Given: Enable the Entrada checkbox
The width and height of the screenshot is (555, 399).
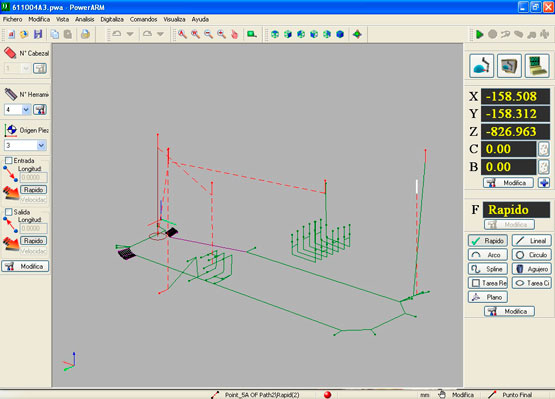Looking at the screenshot, I should [8, 160].
